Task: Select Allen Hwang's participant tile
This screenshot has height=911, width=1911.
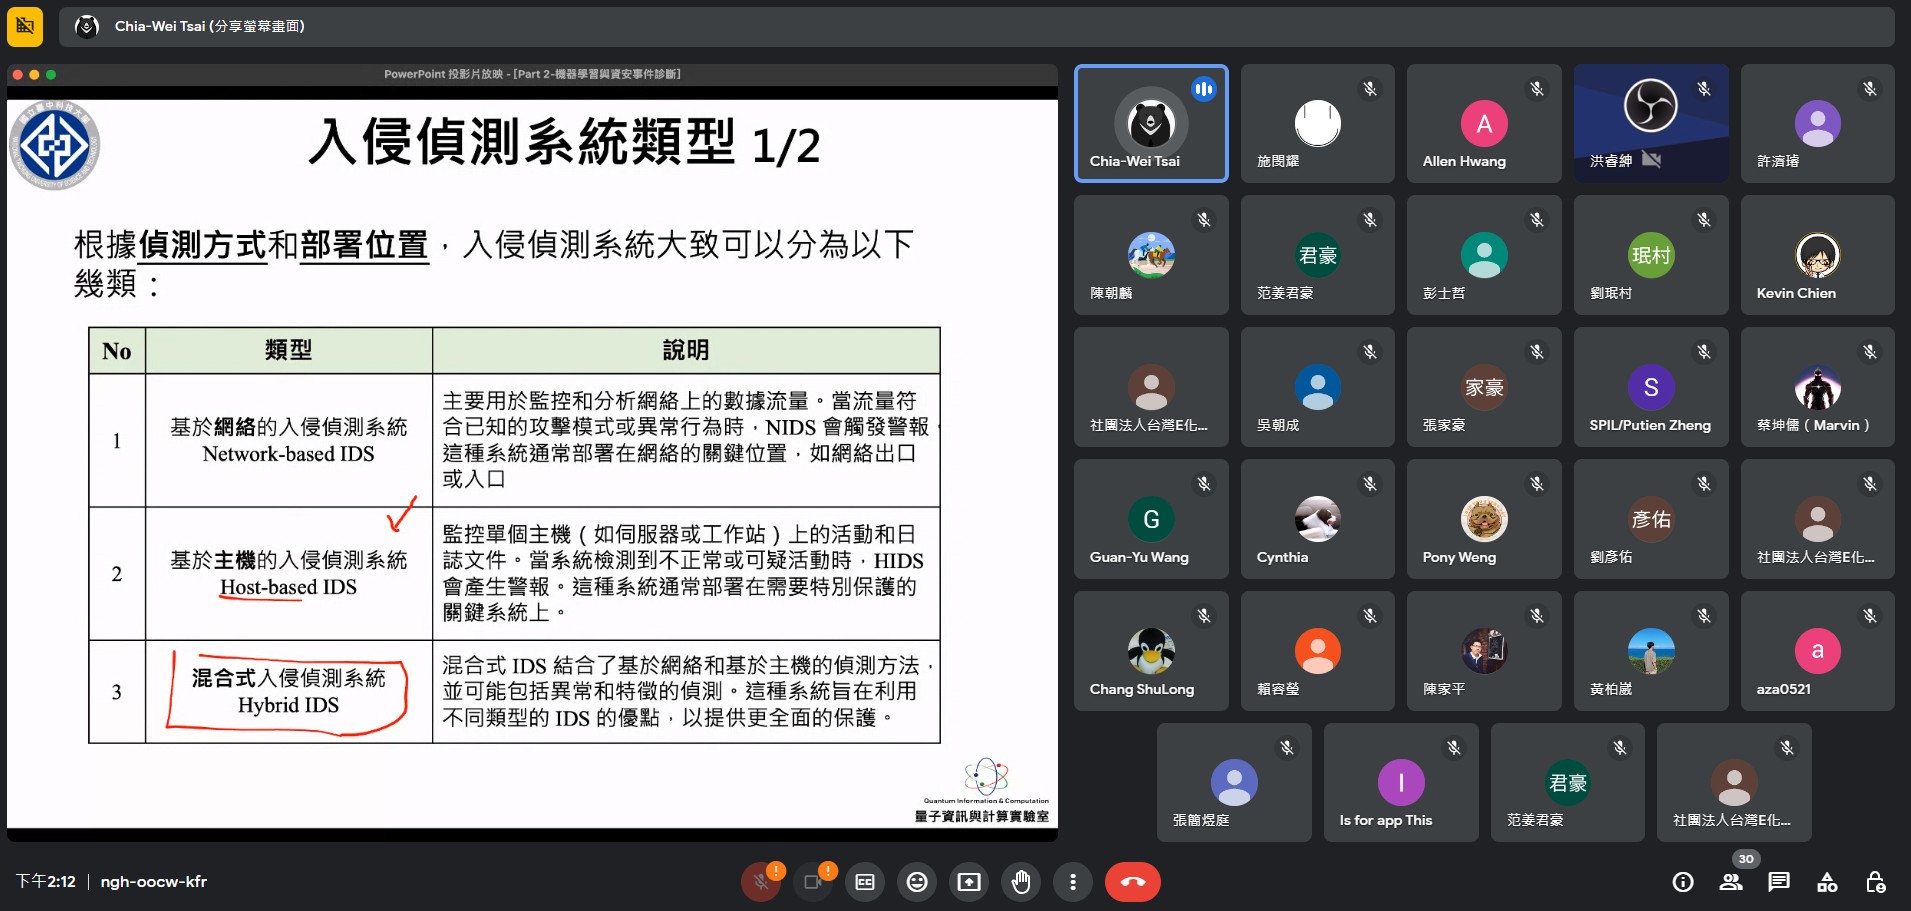Action: click(x=1484, y=124)
